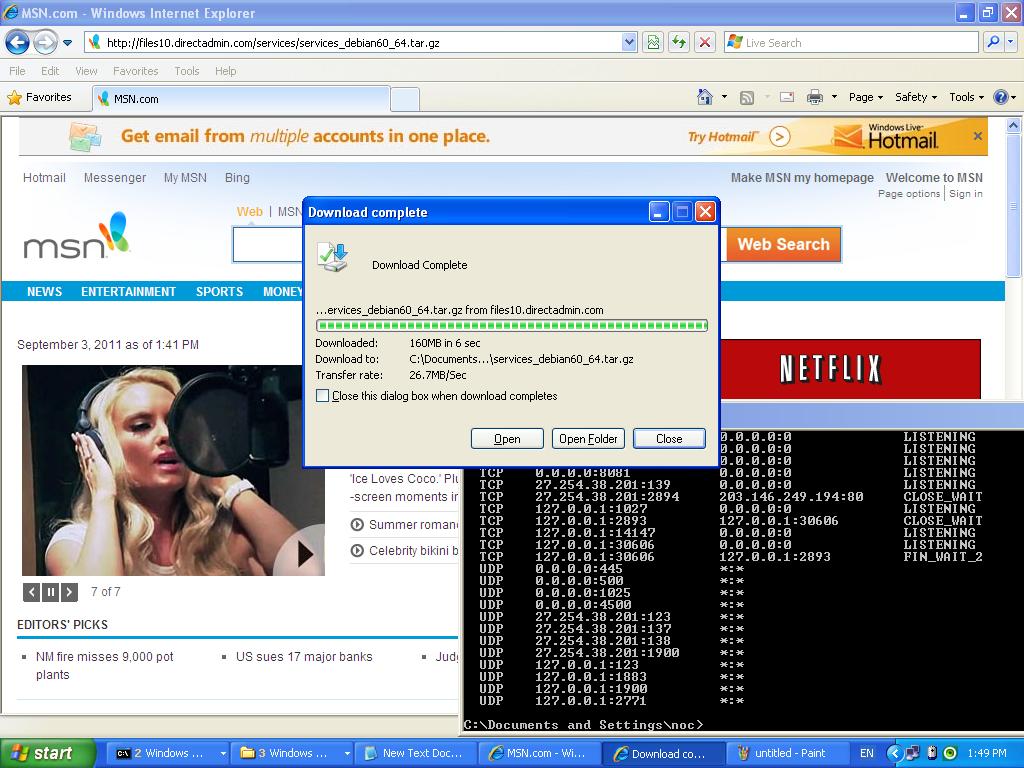The width and height of the screenshot is (1024, 768).
Task: Select the MSN.com browser tab
Action: (x=241, y=99)
